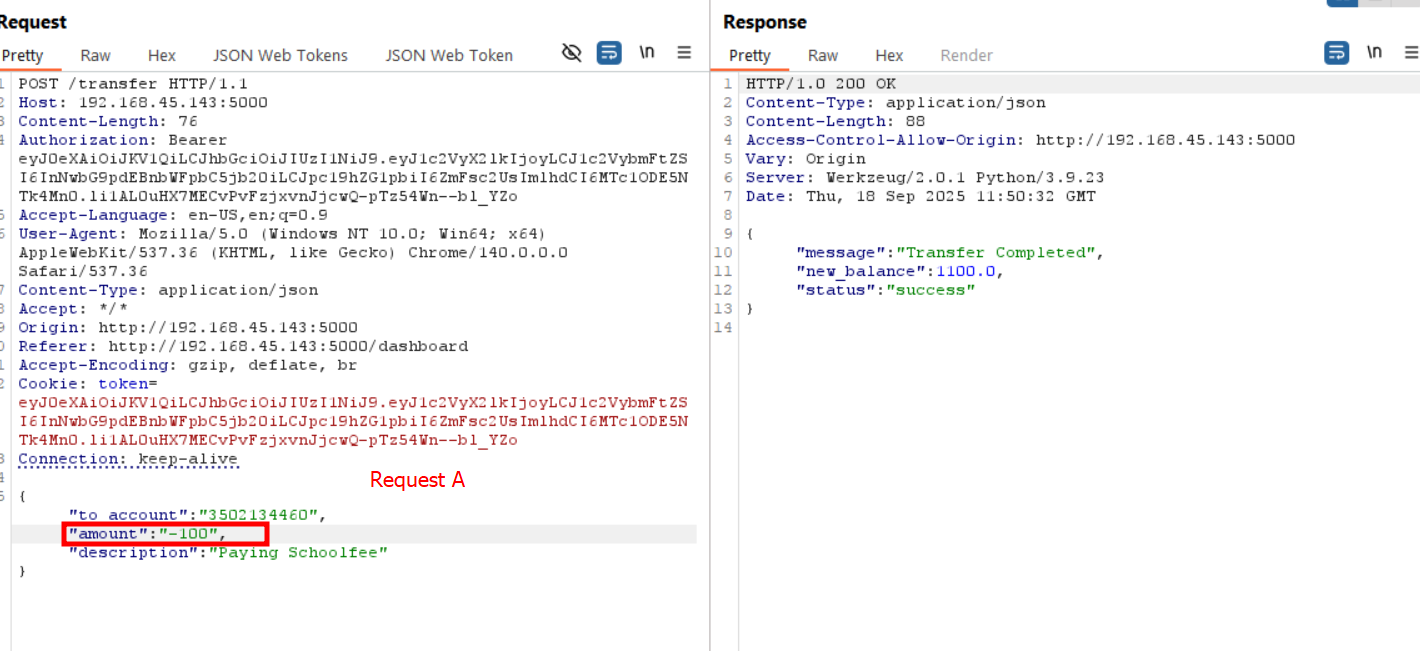Open the Request panel hamburger menu
This screenshot has width=1420, height=651.
pyautogui.click(x=685, y=53)
